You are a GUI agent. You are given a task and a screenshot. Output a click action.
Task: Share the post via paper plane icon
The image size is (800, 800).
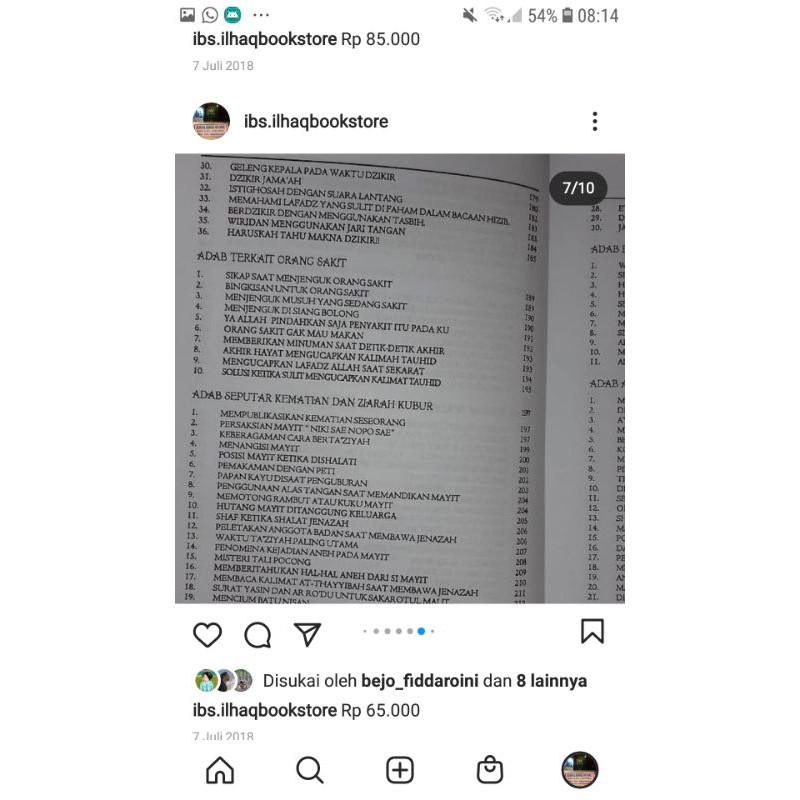[x=308, y=634]
